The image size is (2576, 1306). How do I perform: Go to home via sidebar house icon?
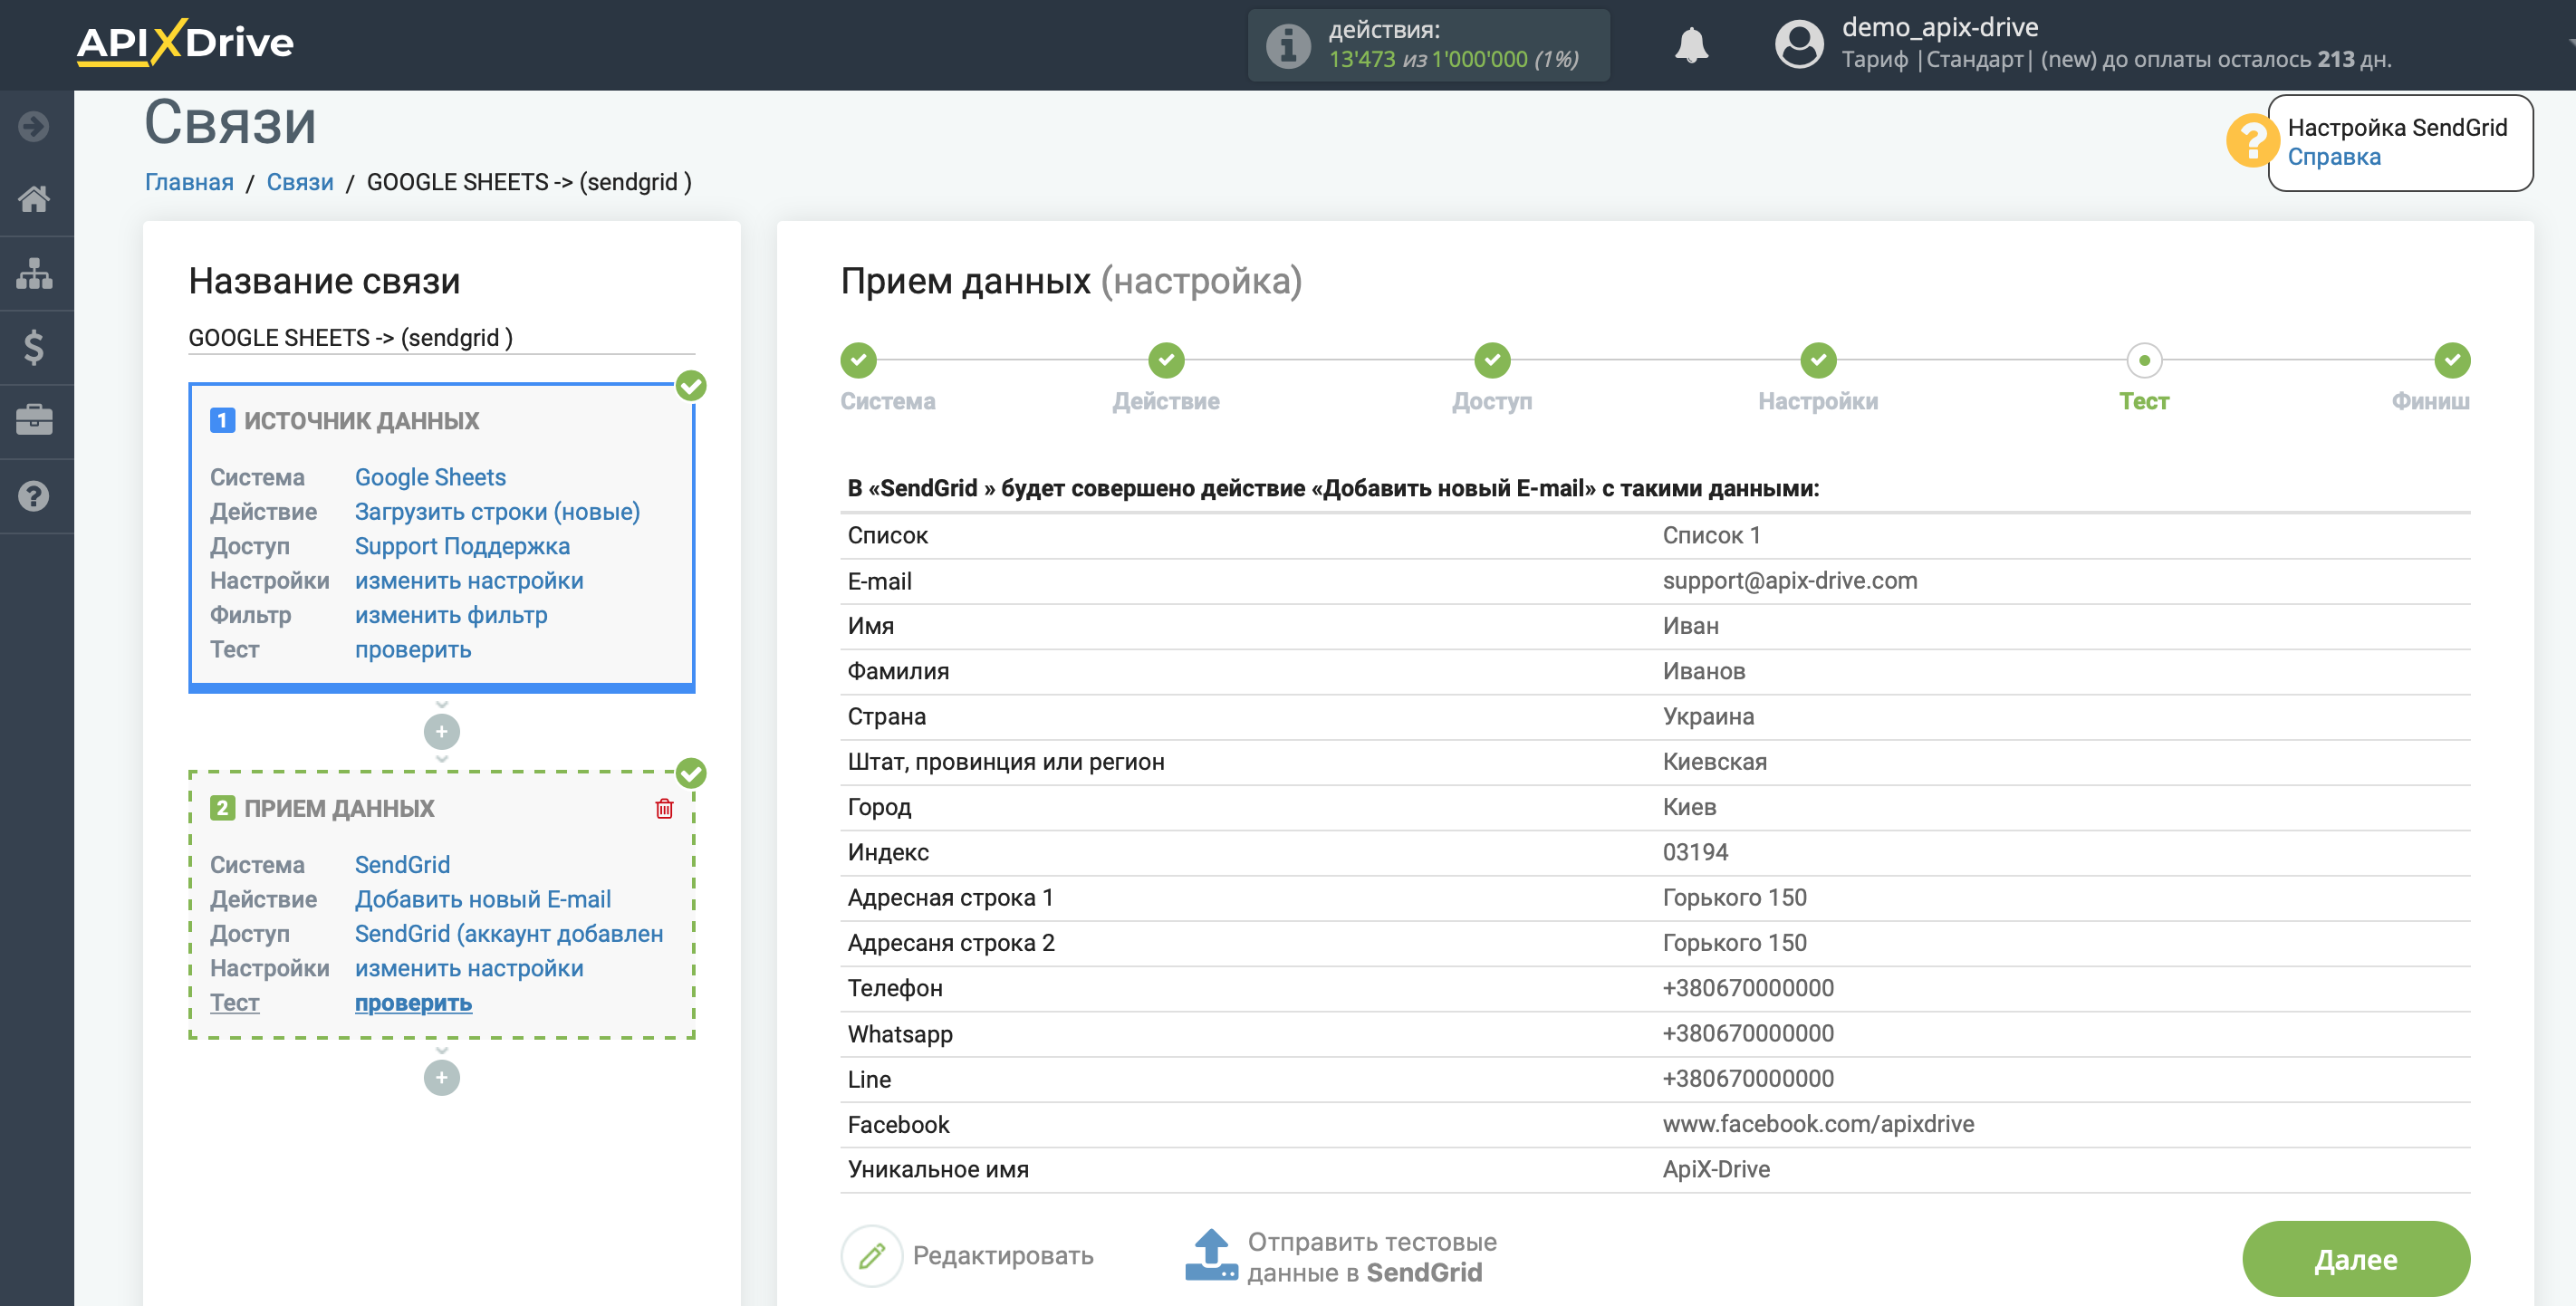[x=34, y=199]
